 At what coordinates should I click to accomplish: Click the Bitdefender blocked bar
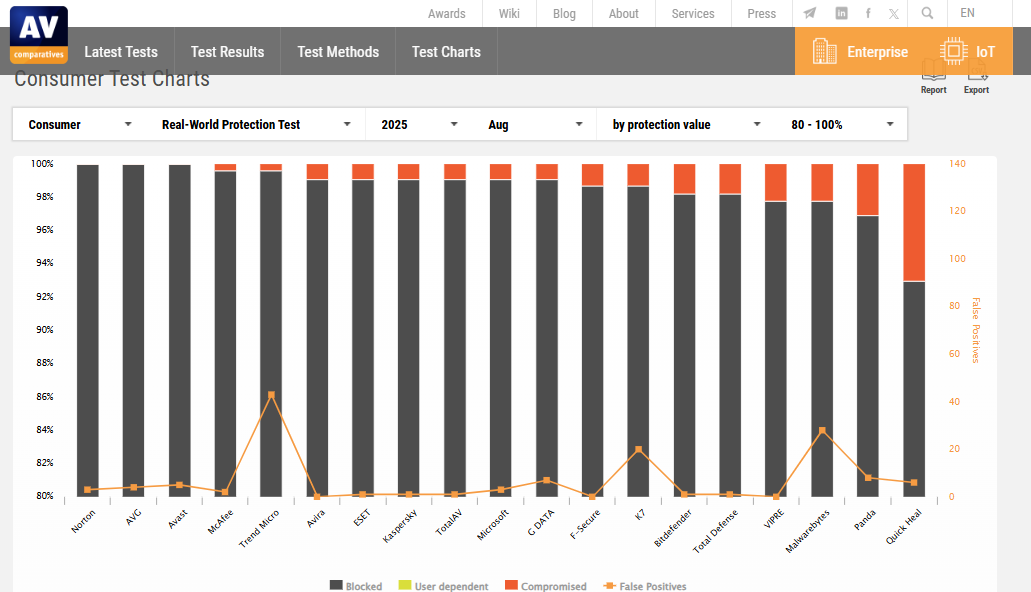pyautogui.click(x=684, y=345)
